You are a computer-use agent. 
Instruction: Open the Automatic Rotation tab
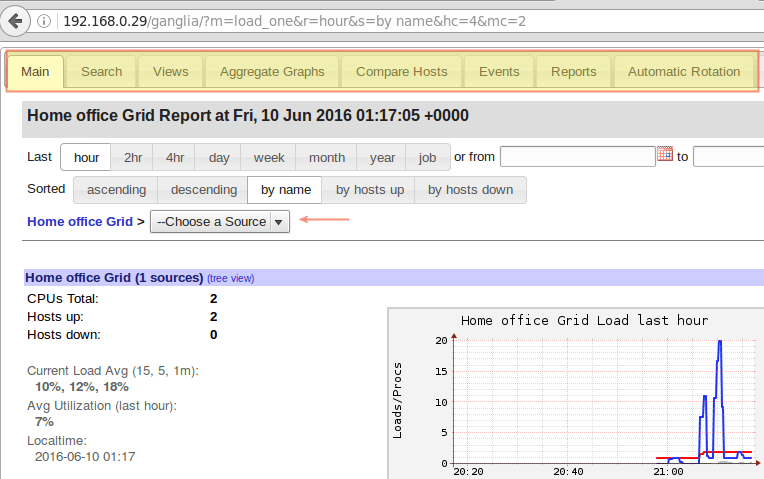(x=684, y=72)
